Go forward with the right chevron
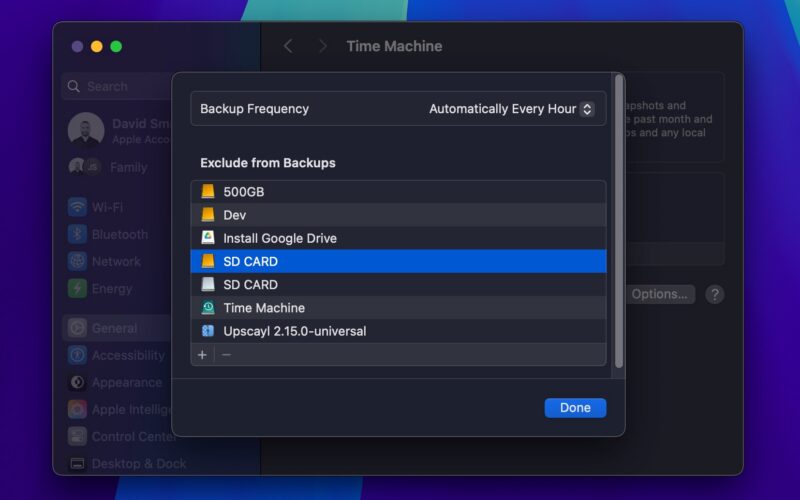Viewport: 800px width, 500px height. point(322,46)
